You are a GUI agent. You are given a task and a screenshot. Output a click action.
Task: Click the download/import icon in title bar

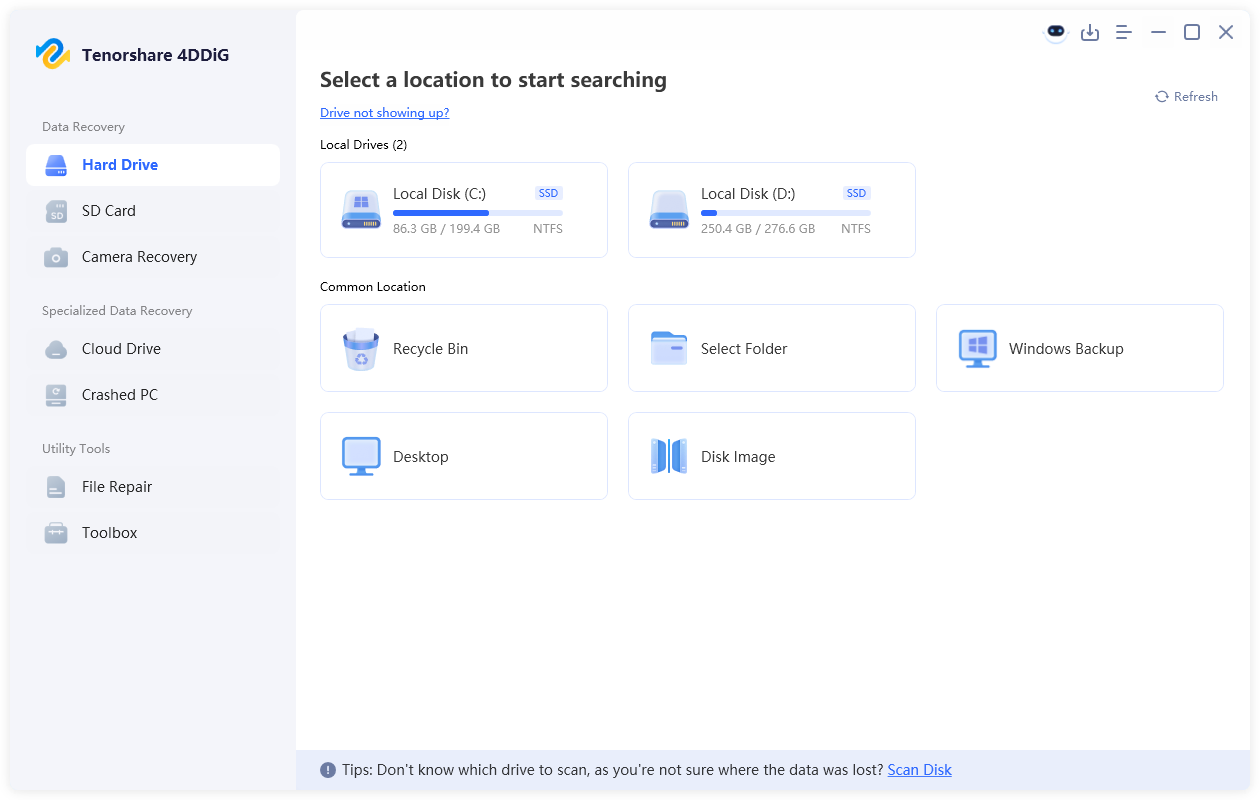(x=1090, y=32)
